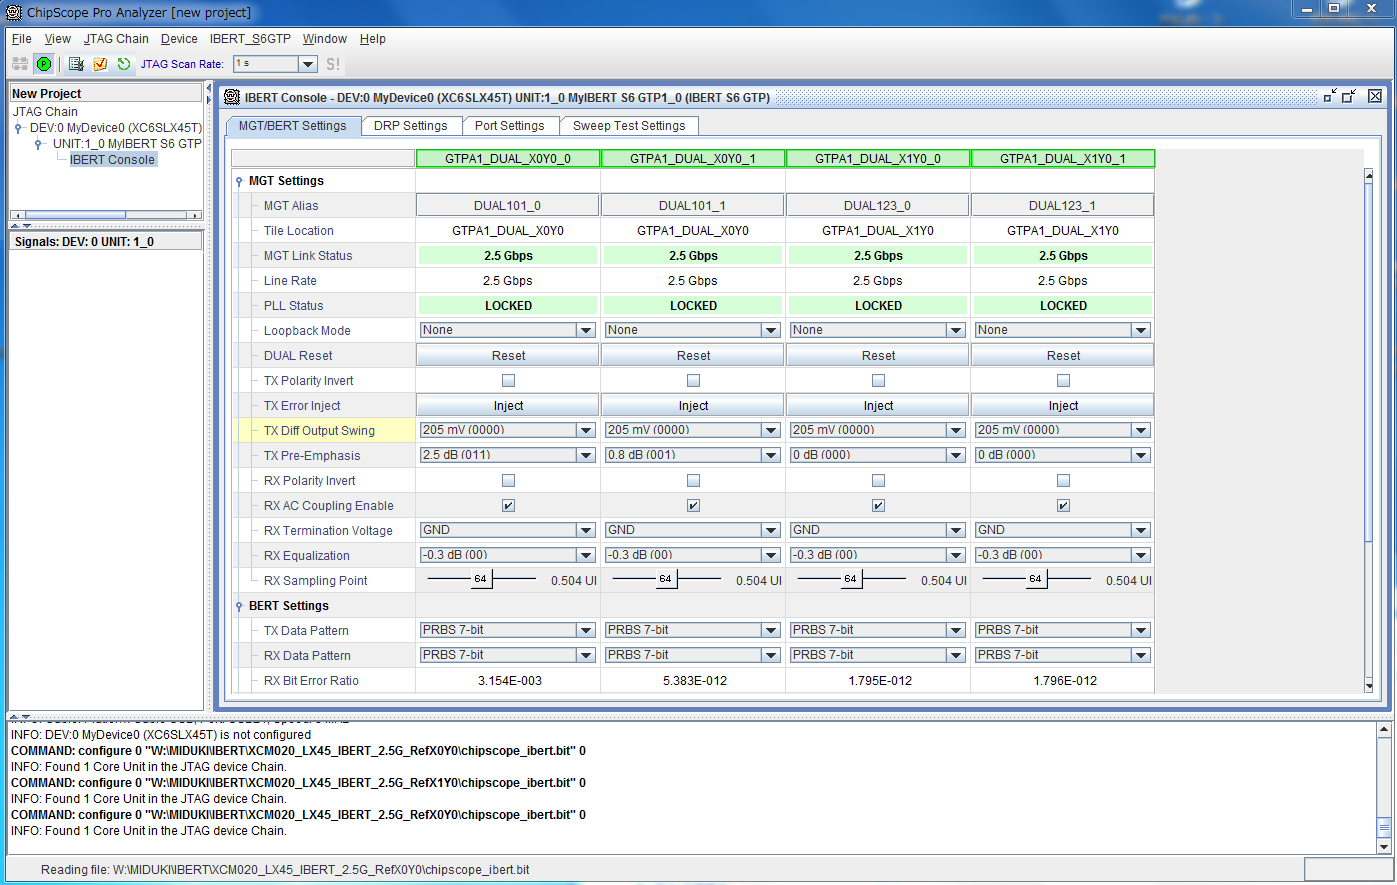Image resolution: width=1397 pixels, height=885 pixels.
Task: Open the Device menu
Action: (179, 39)
